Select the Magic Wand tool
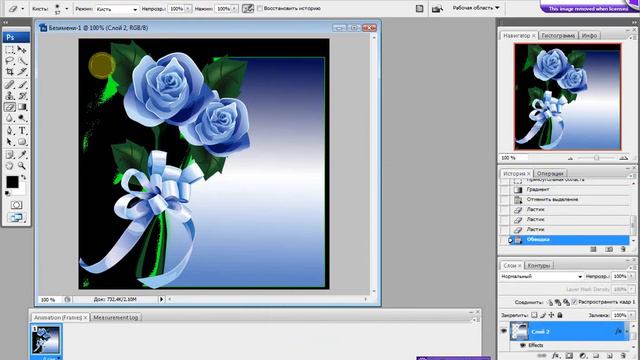Screen dimensions: 640x360 22,61
